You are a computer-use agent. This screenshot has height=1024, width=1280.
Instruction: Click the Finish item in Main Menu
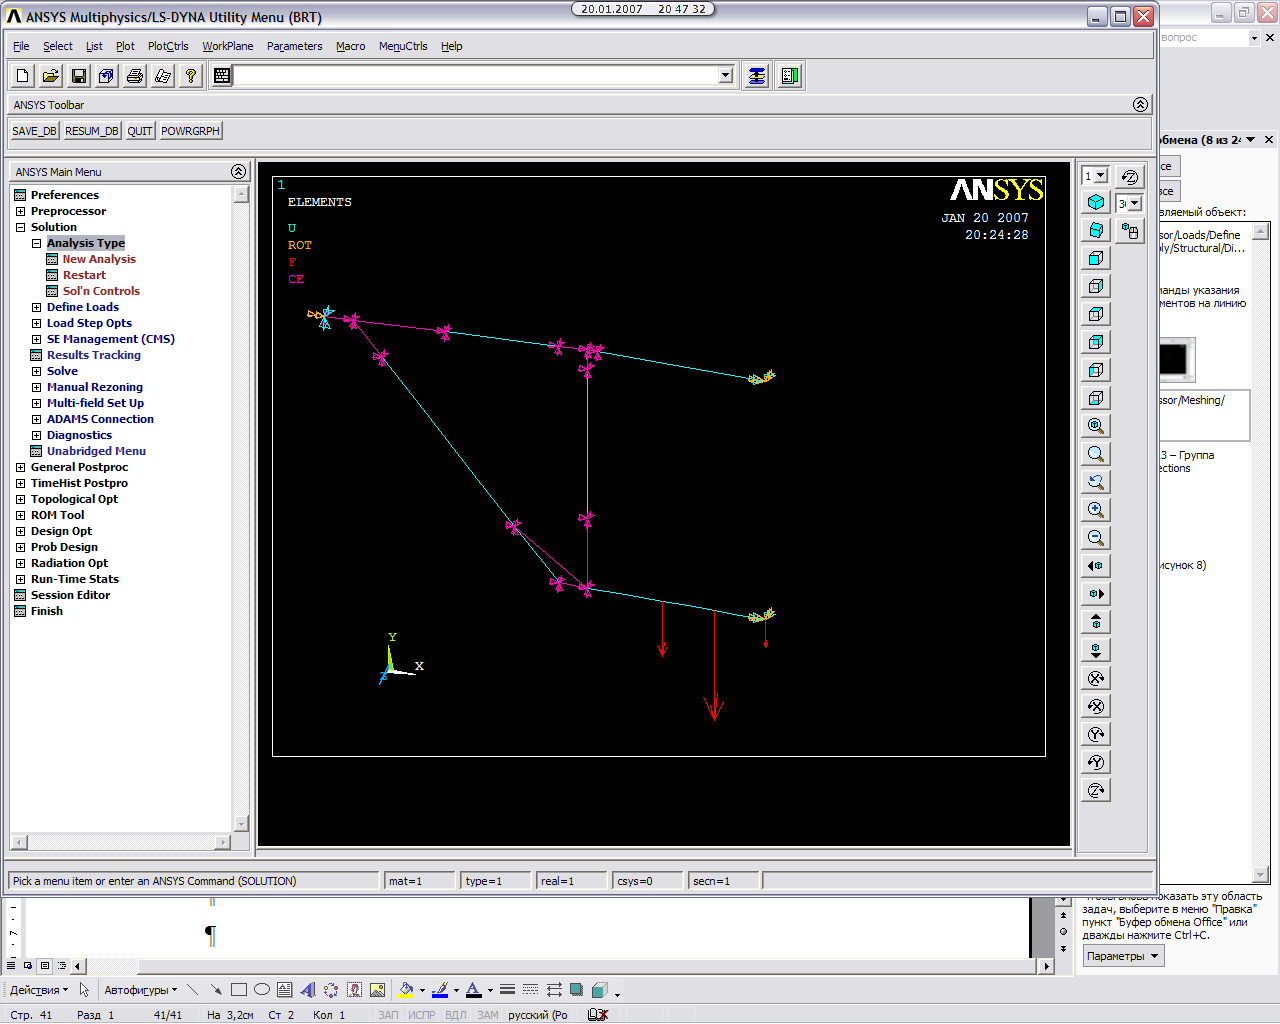[46, 611]
